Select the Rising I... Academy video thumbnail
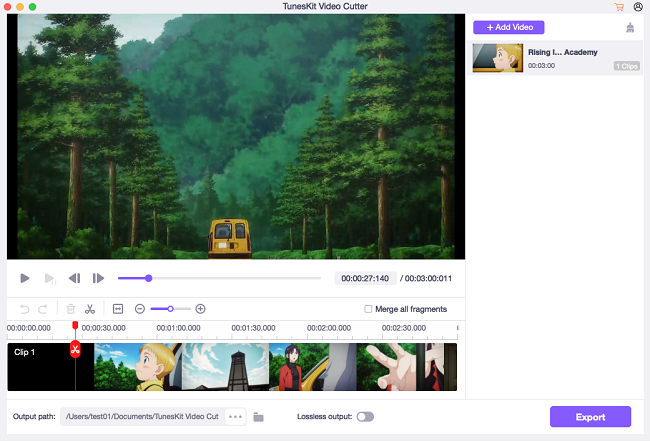 498,58
